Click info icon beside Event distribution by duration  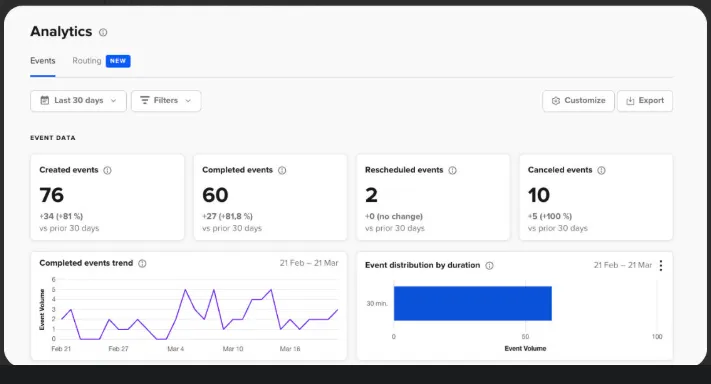coord(489,266)
